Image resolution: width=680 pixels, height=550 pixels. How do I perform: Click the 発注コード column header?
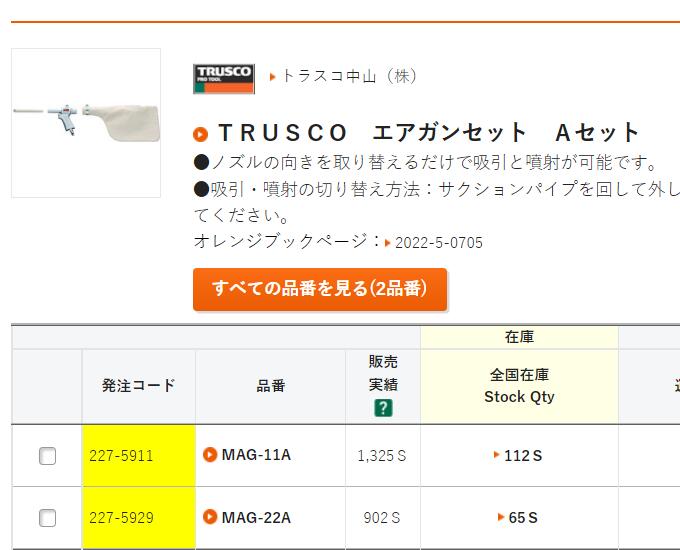point(138,385)
